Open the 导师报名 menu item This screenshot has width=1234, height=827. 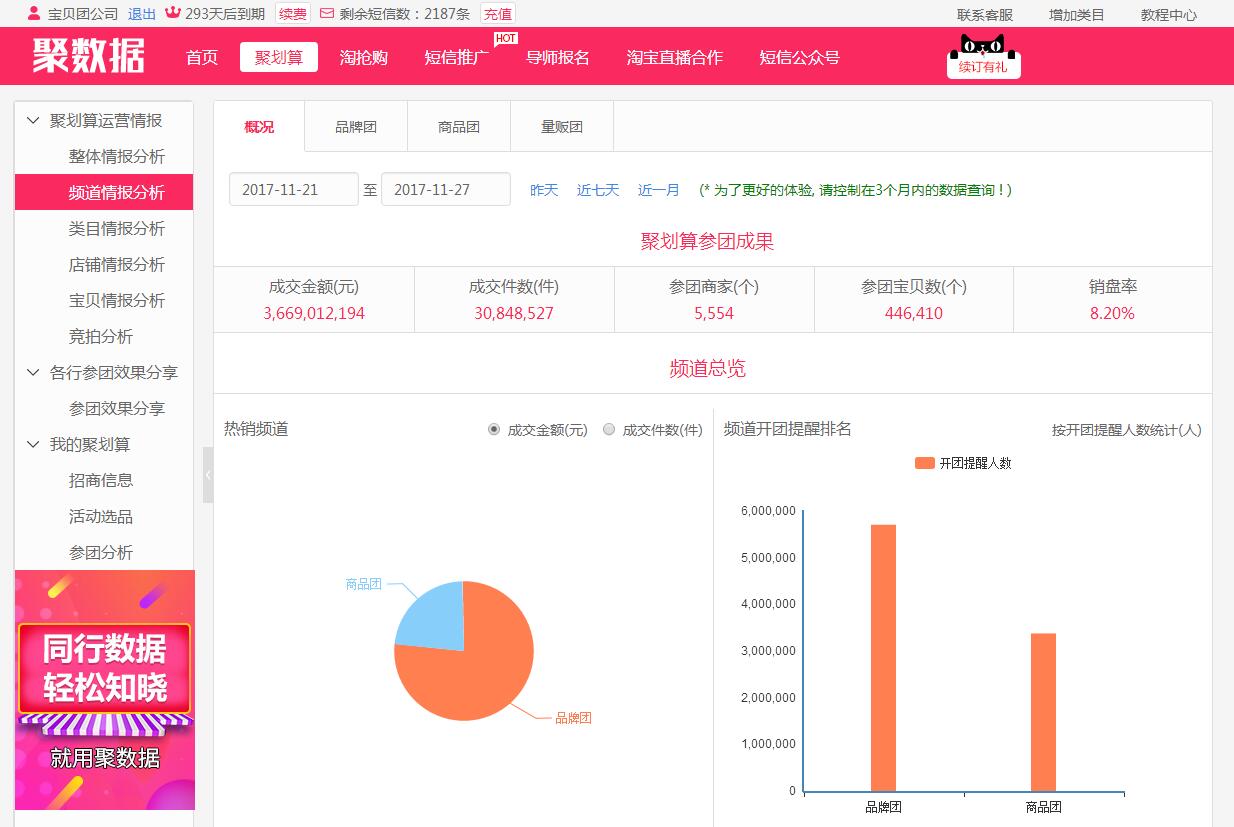click(x=558, y=57)
